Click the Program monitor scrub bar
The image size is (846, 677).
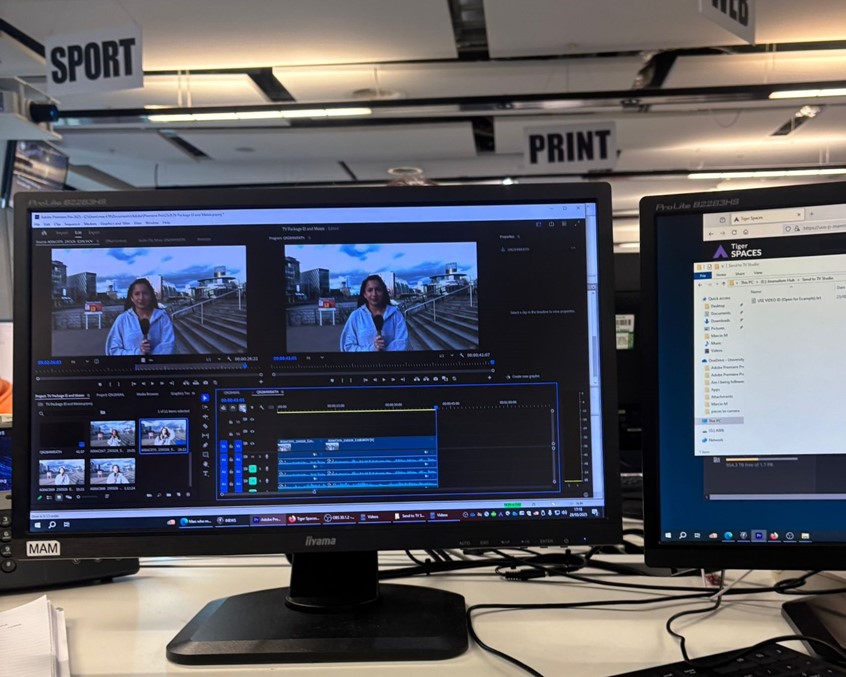pos(385,367)
